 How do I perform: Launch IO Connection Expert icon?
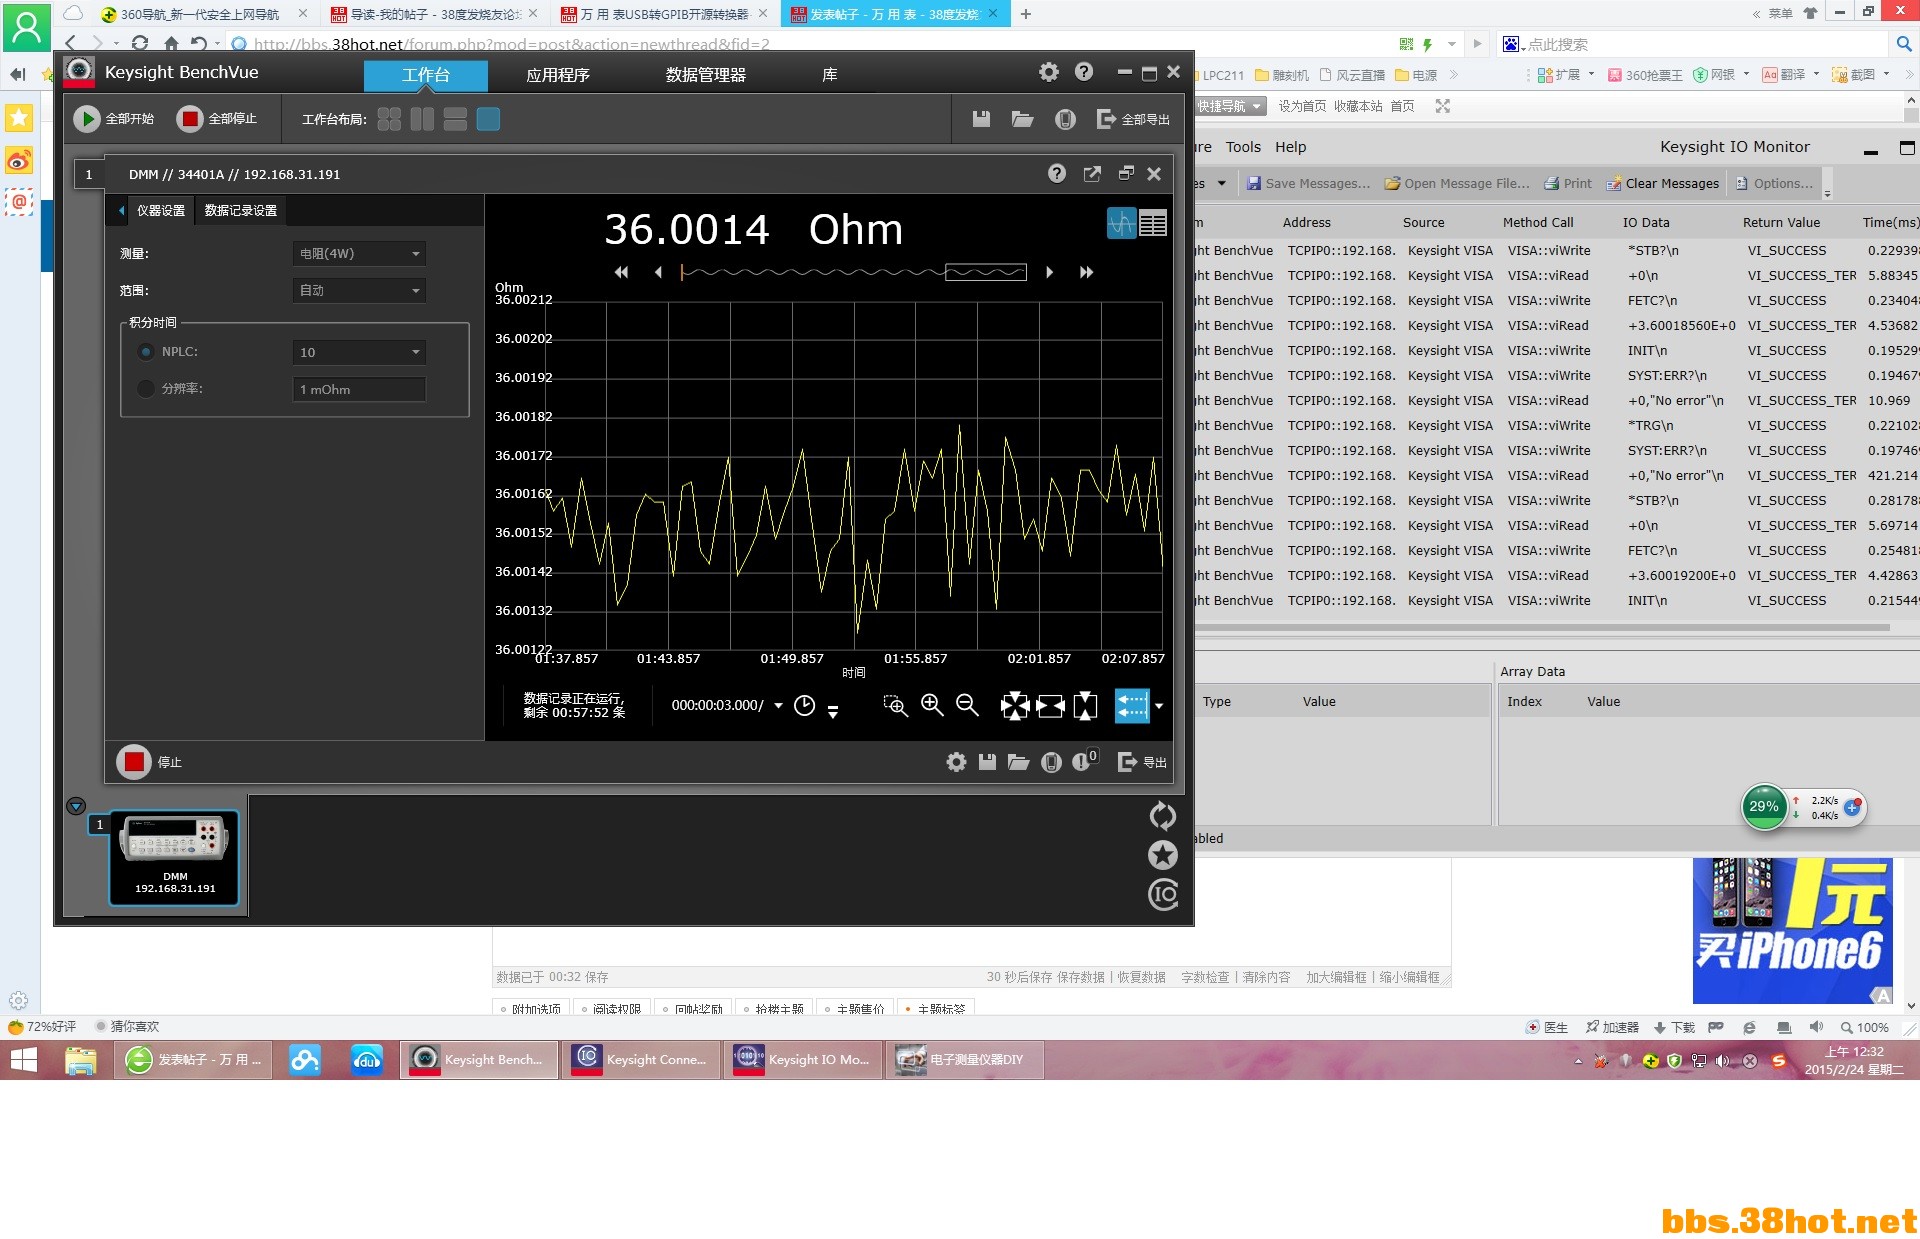[1162, 894]
